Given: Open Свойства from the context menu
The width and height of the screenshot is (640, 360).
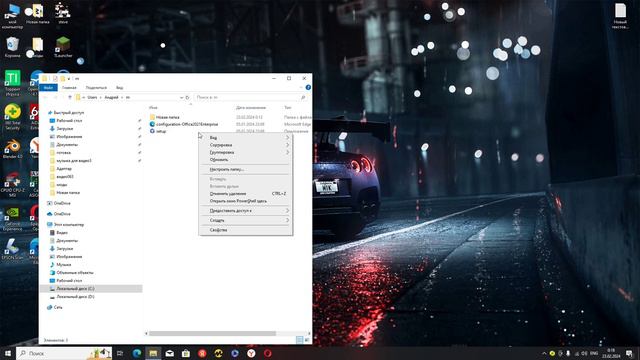Looking at the screenshot, I should 246,230.
